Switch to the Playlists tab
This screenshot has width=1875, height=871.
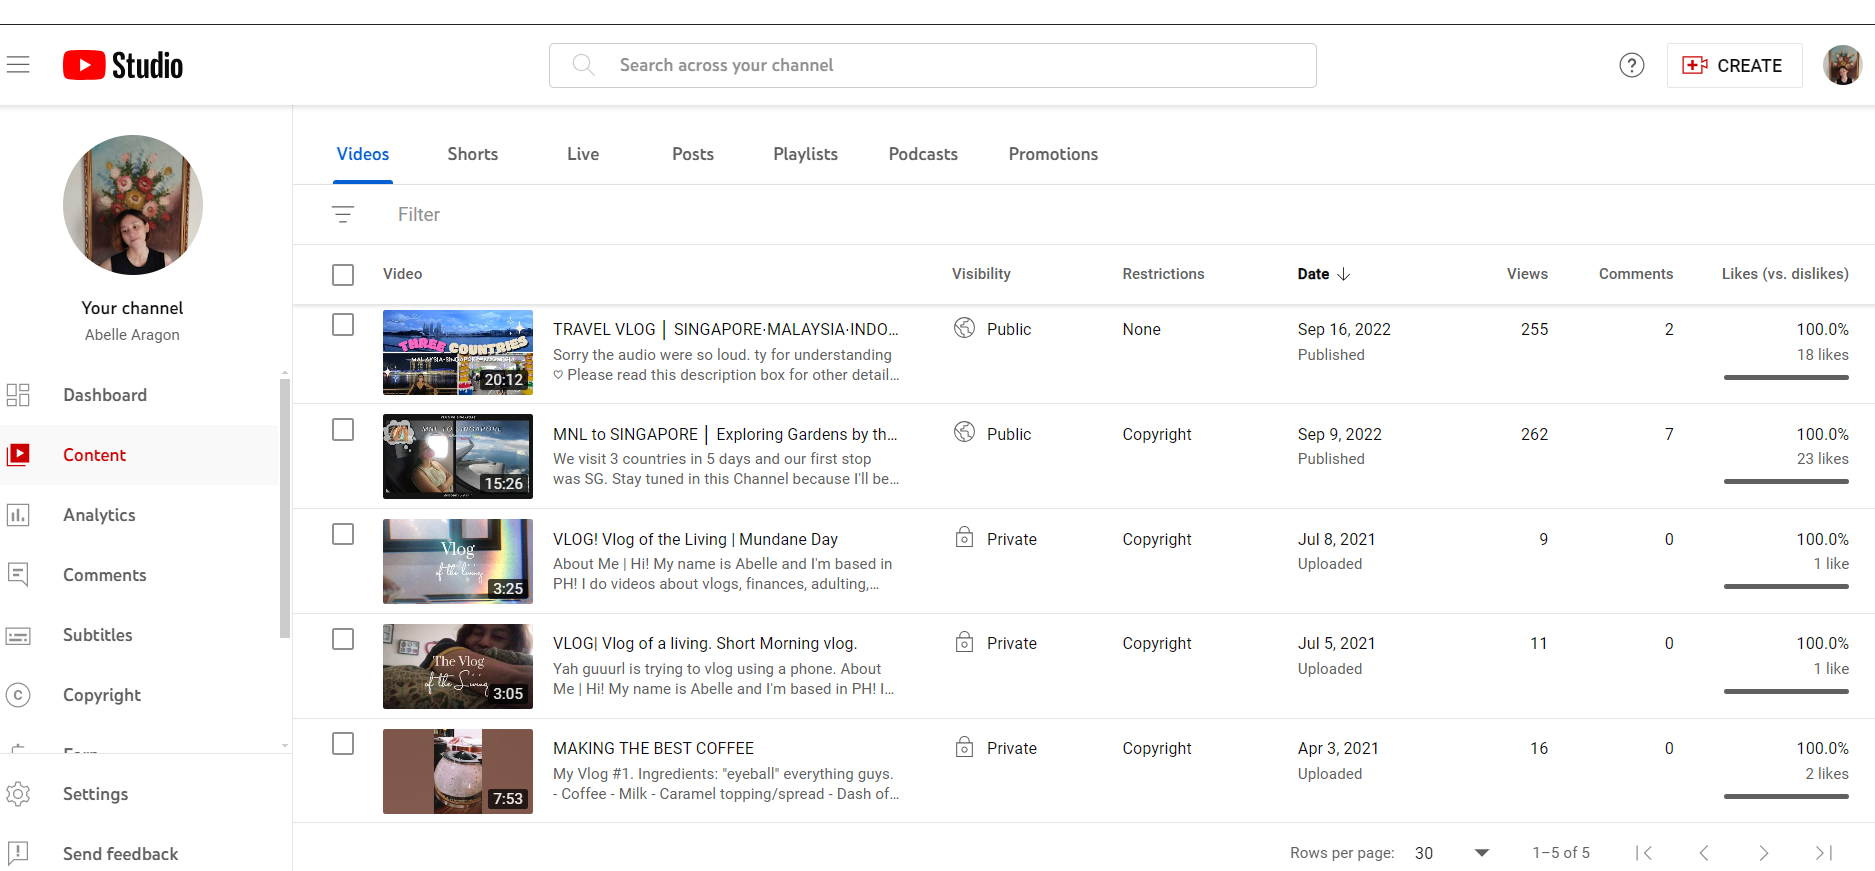pos(805,154)
